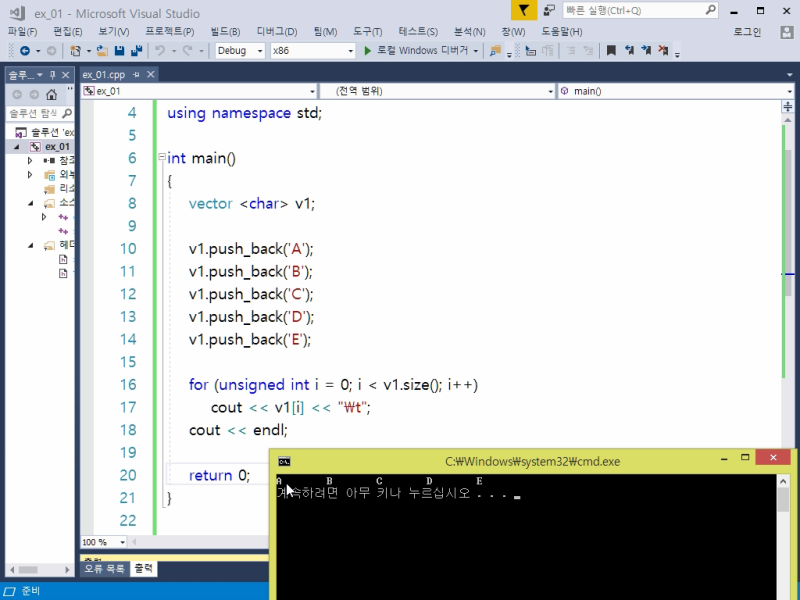800x600 pixels.
Task: Click the Undo arrow icon
Action: (x=160, y=51)
